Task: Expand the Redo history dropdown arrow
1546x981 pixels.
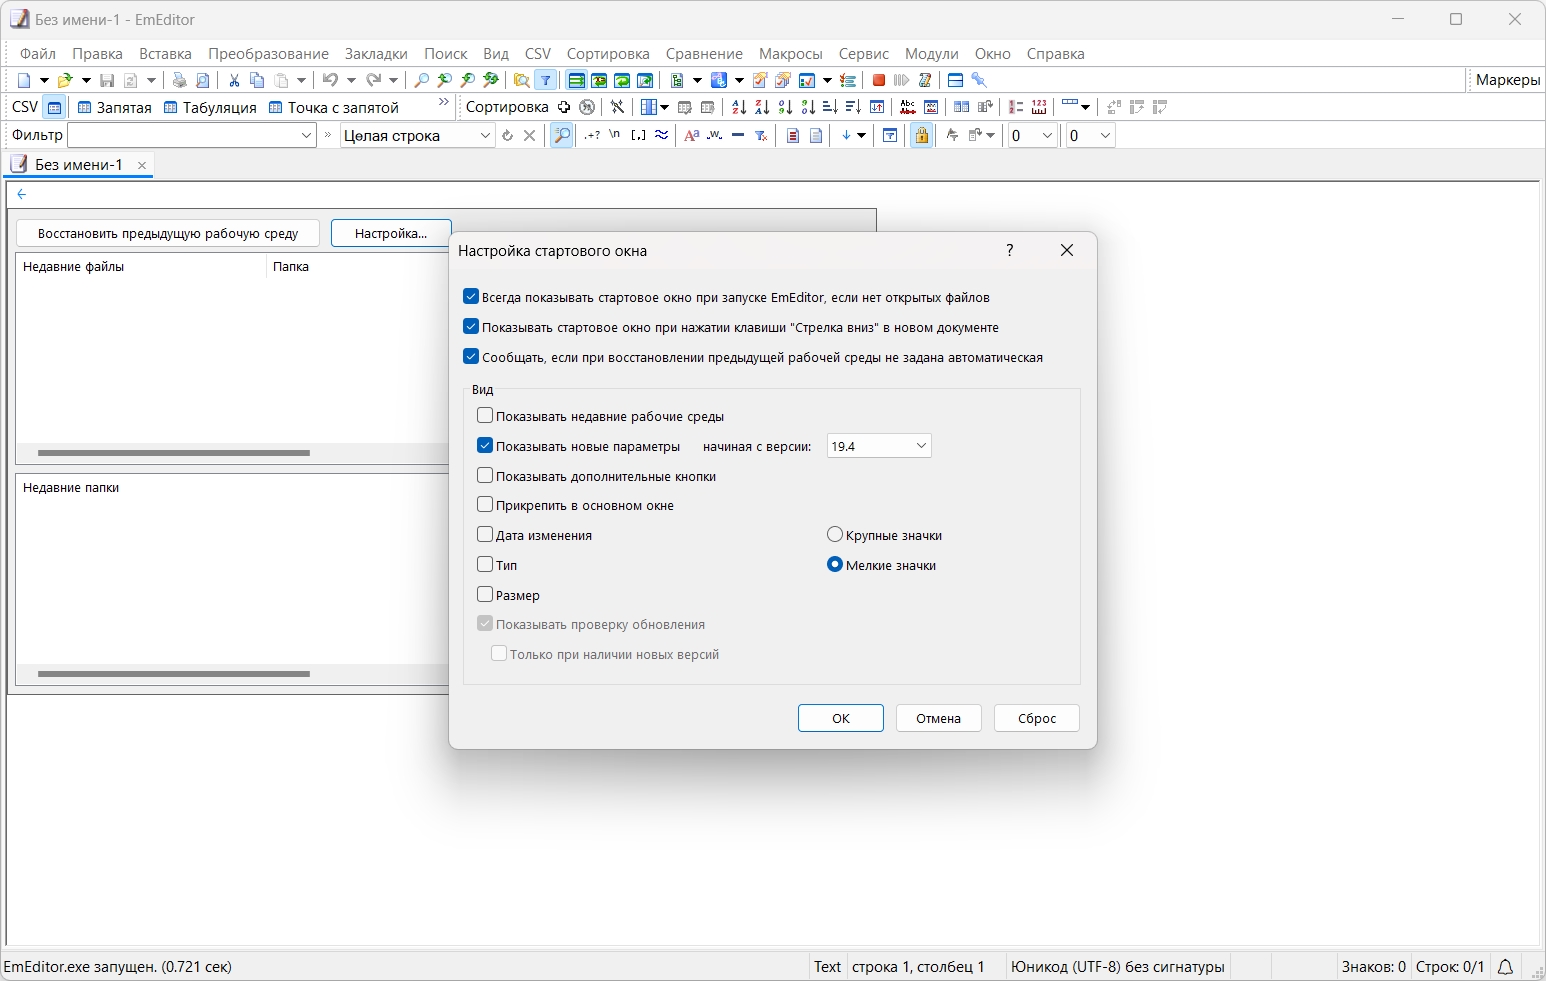Action: (x=394, y=80)
